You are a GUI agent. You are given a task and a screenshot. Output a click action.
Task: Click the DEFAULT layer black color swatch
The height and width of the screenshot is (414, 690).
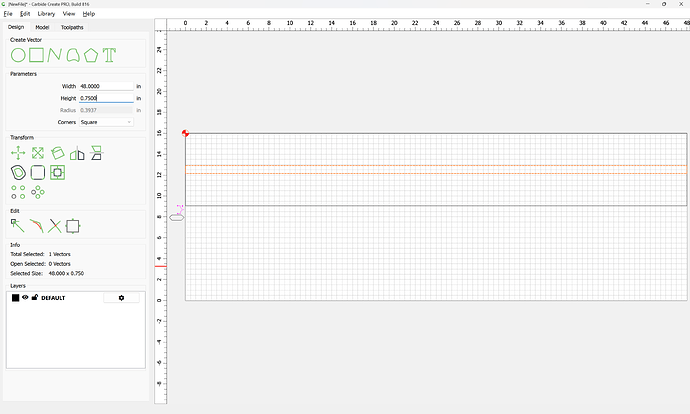coord(15,298)
